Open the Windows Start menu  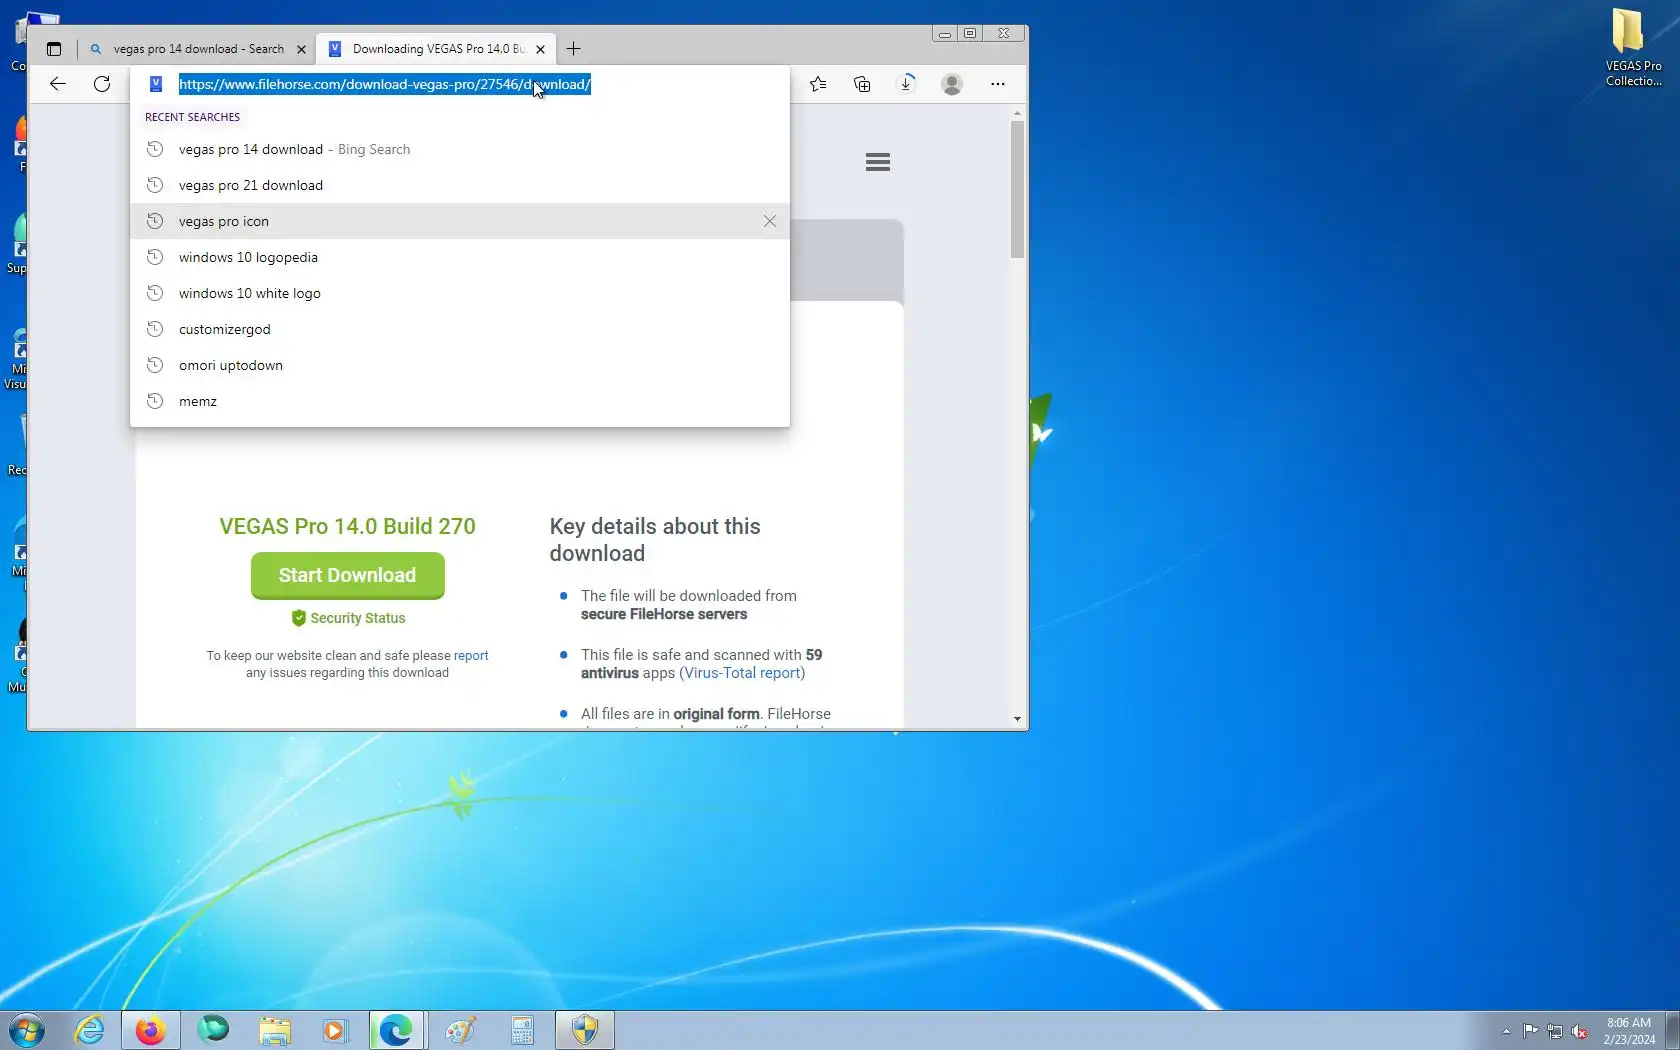click(26, 1030)
